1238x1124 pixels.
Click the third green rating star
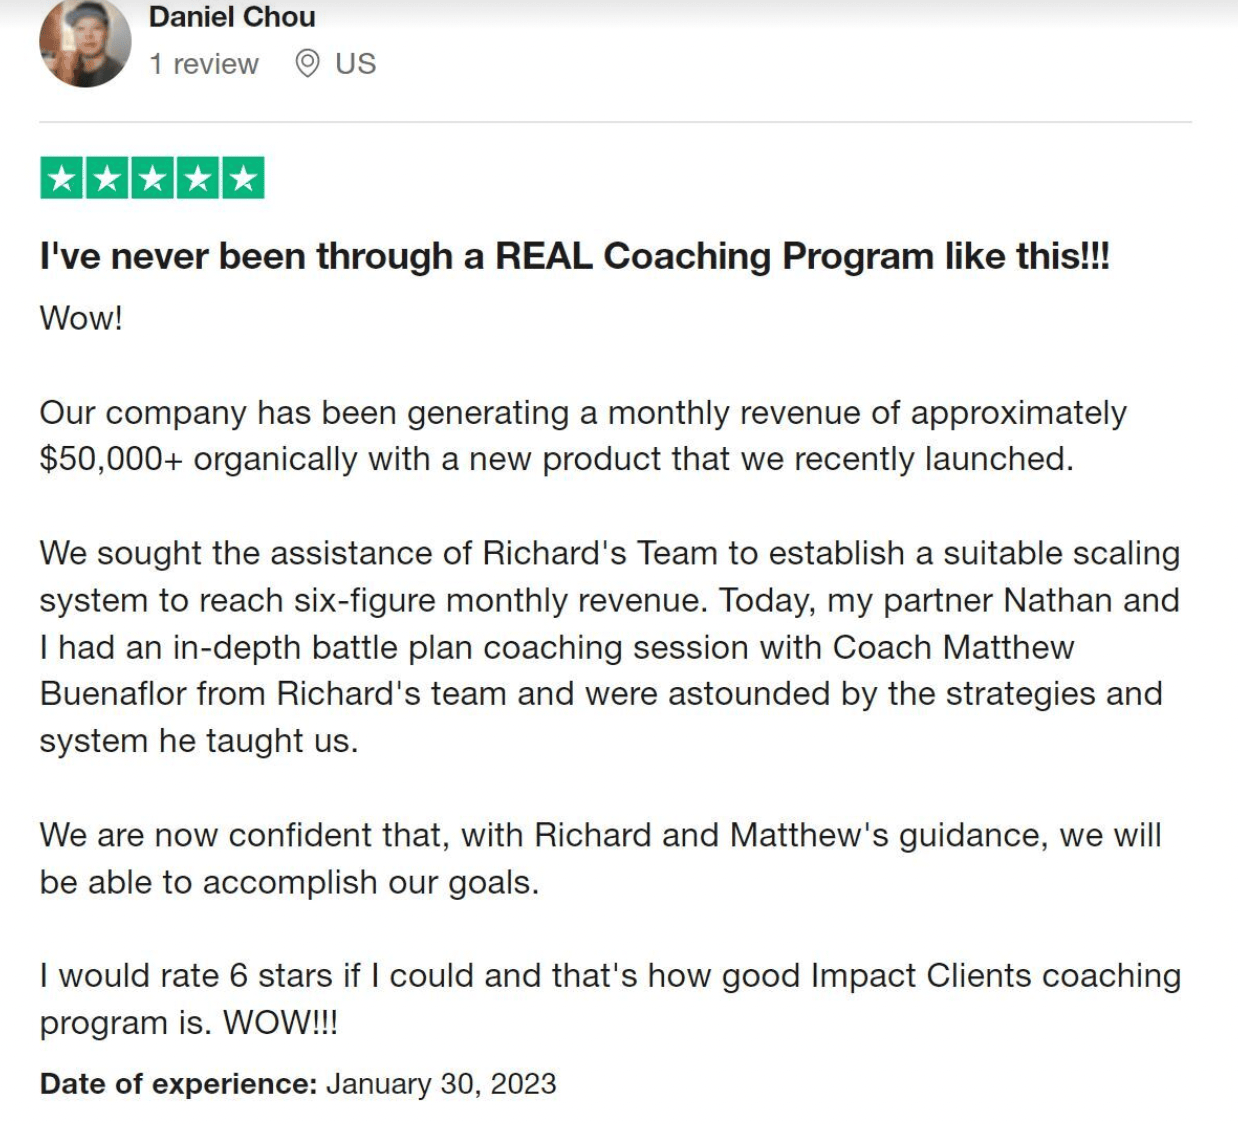tap(152, 179)
